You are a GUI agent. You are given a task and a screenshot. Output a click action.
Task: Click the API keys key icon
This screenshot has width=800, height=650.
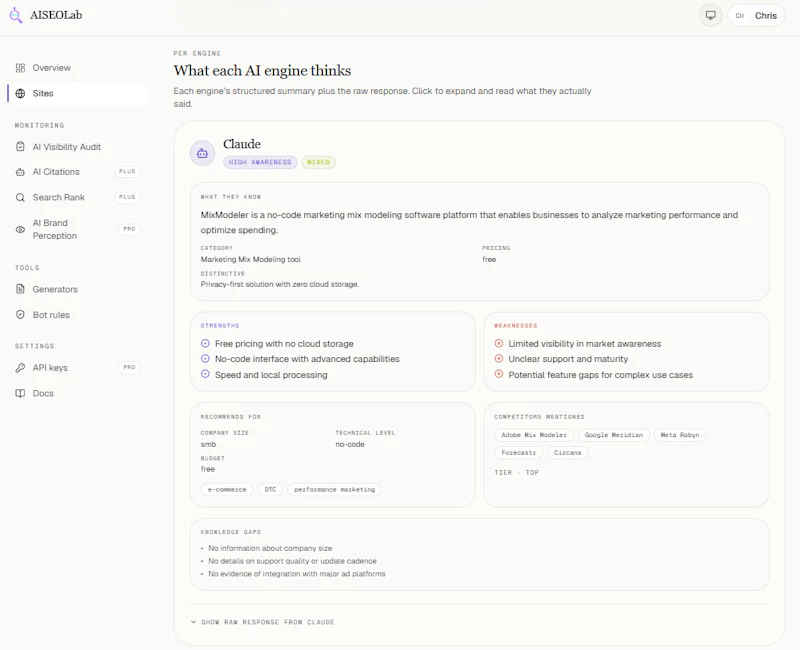point(20,368)
